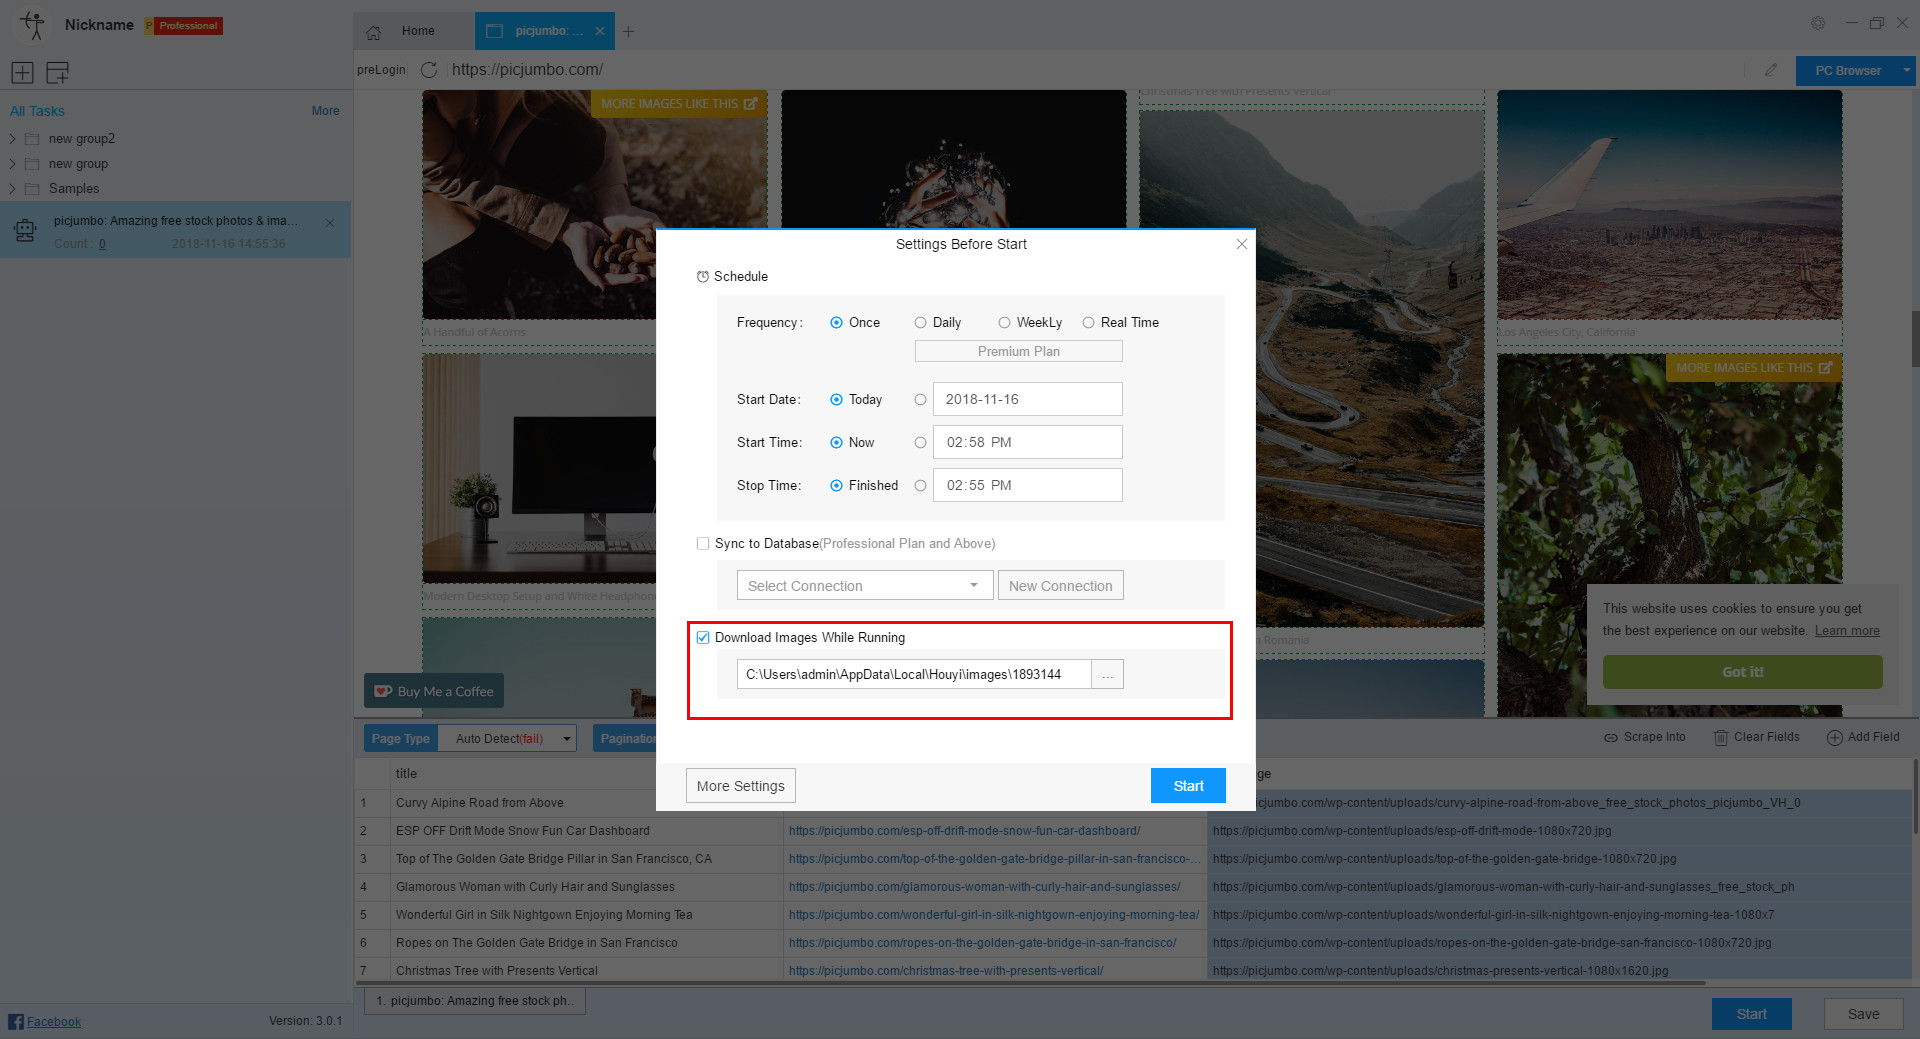Viewport: 1920px width, 1039px height.
Task: Select the bottom picjumbo task tab
Action: tap(475, 1000)
